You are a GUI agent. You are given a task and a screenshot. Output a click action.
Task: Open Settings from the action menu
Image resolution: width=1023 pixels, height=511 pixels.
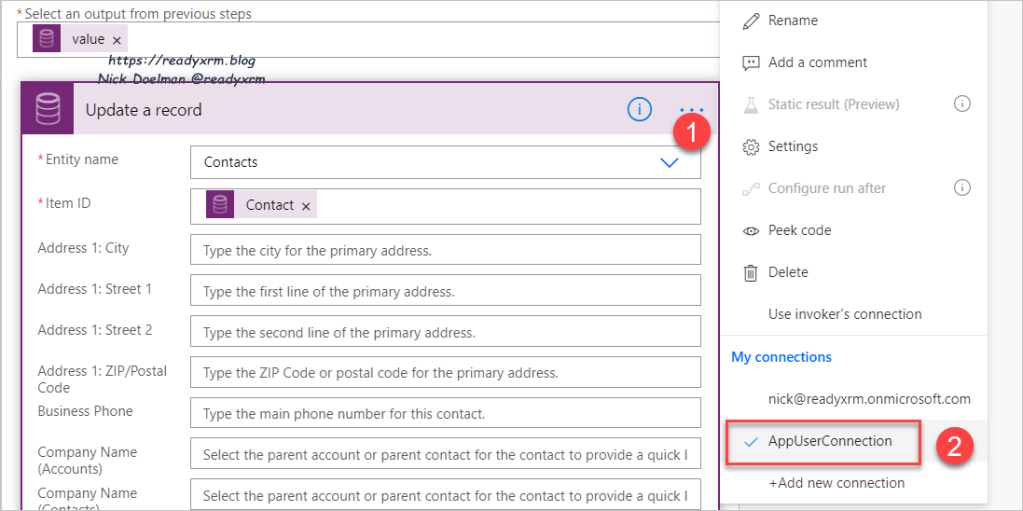(x=792, y=146)
